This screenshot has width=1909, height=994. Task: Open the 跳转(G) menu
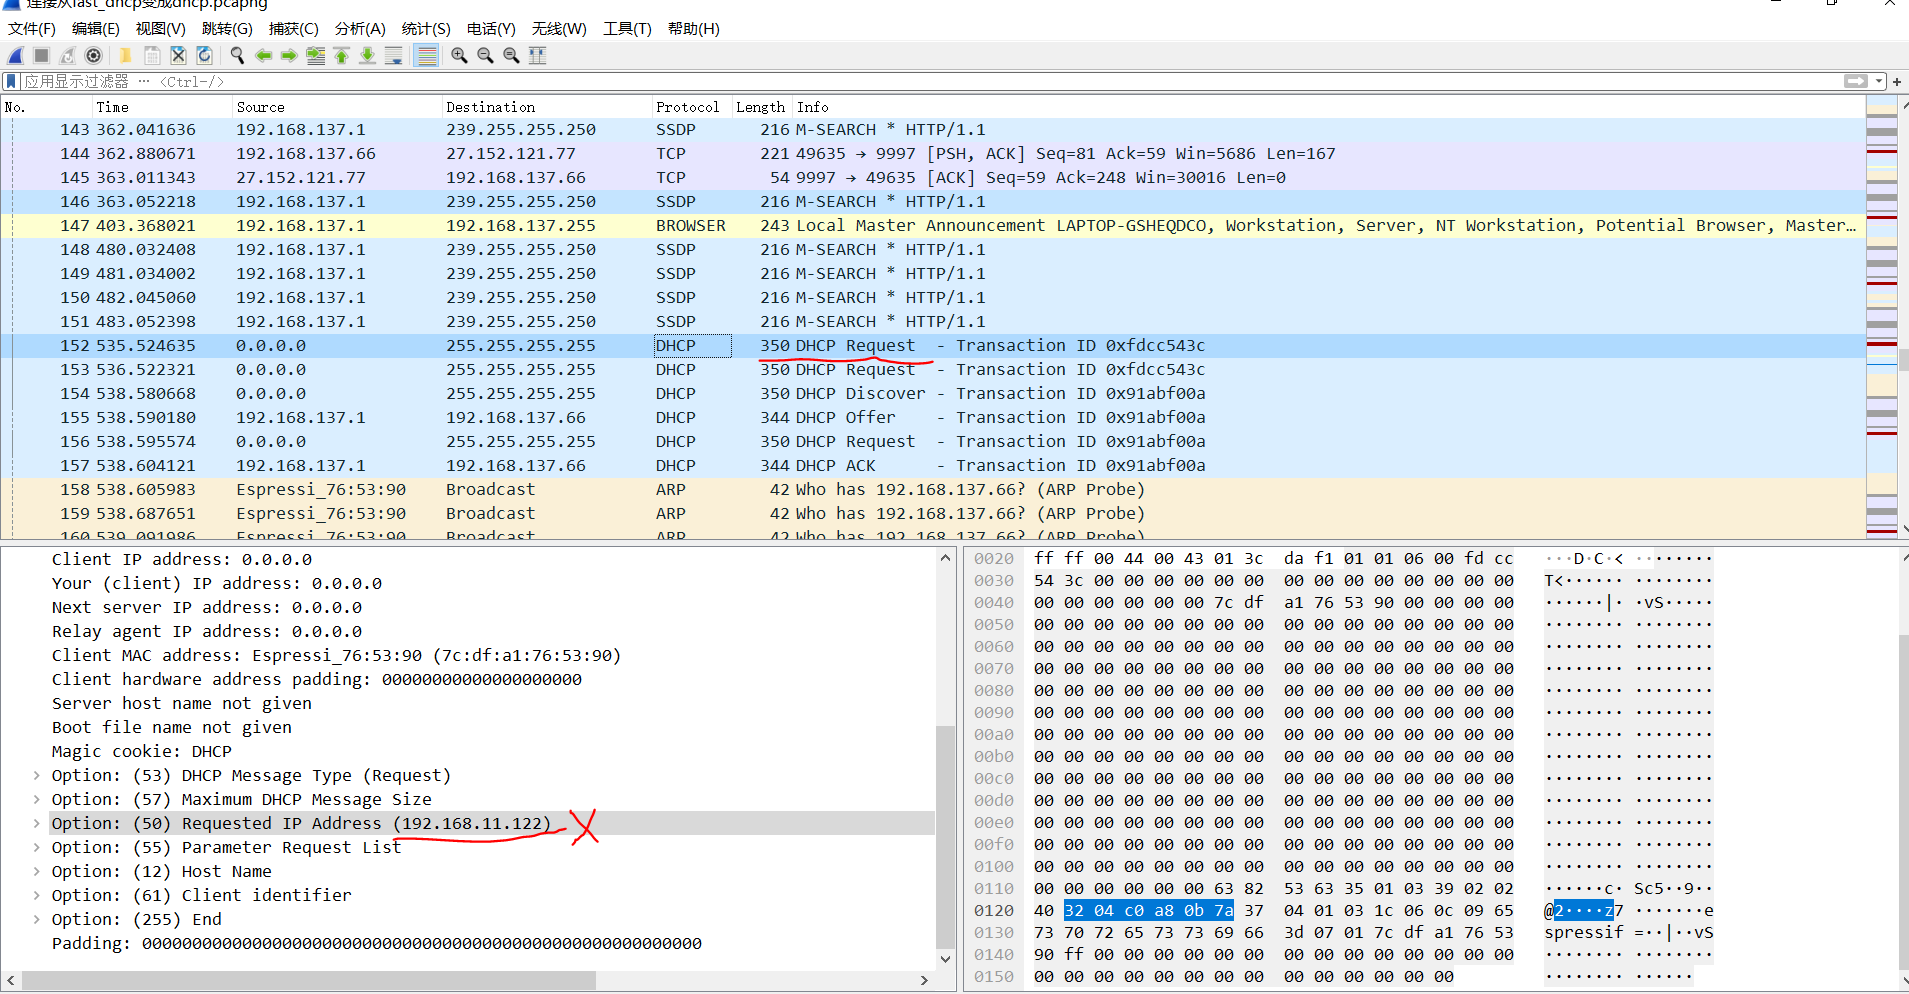pyautogui.click(x=227, y=29)
